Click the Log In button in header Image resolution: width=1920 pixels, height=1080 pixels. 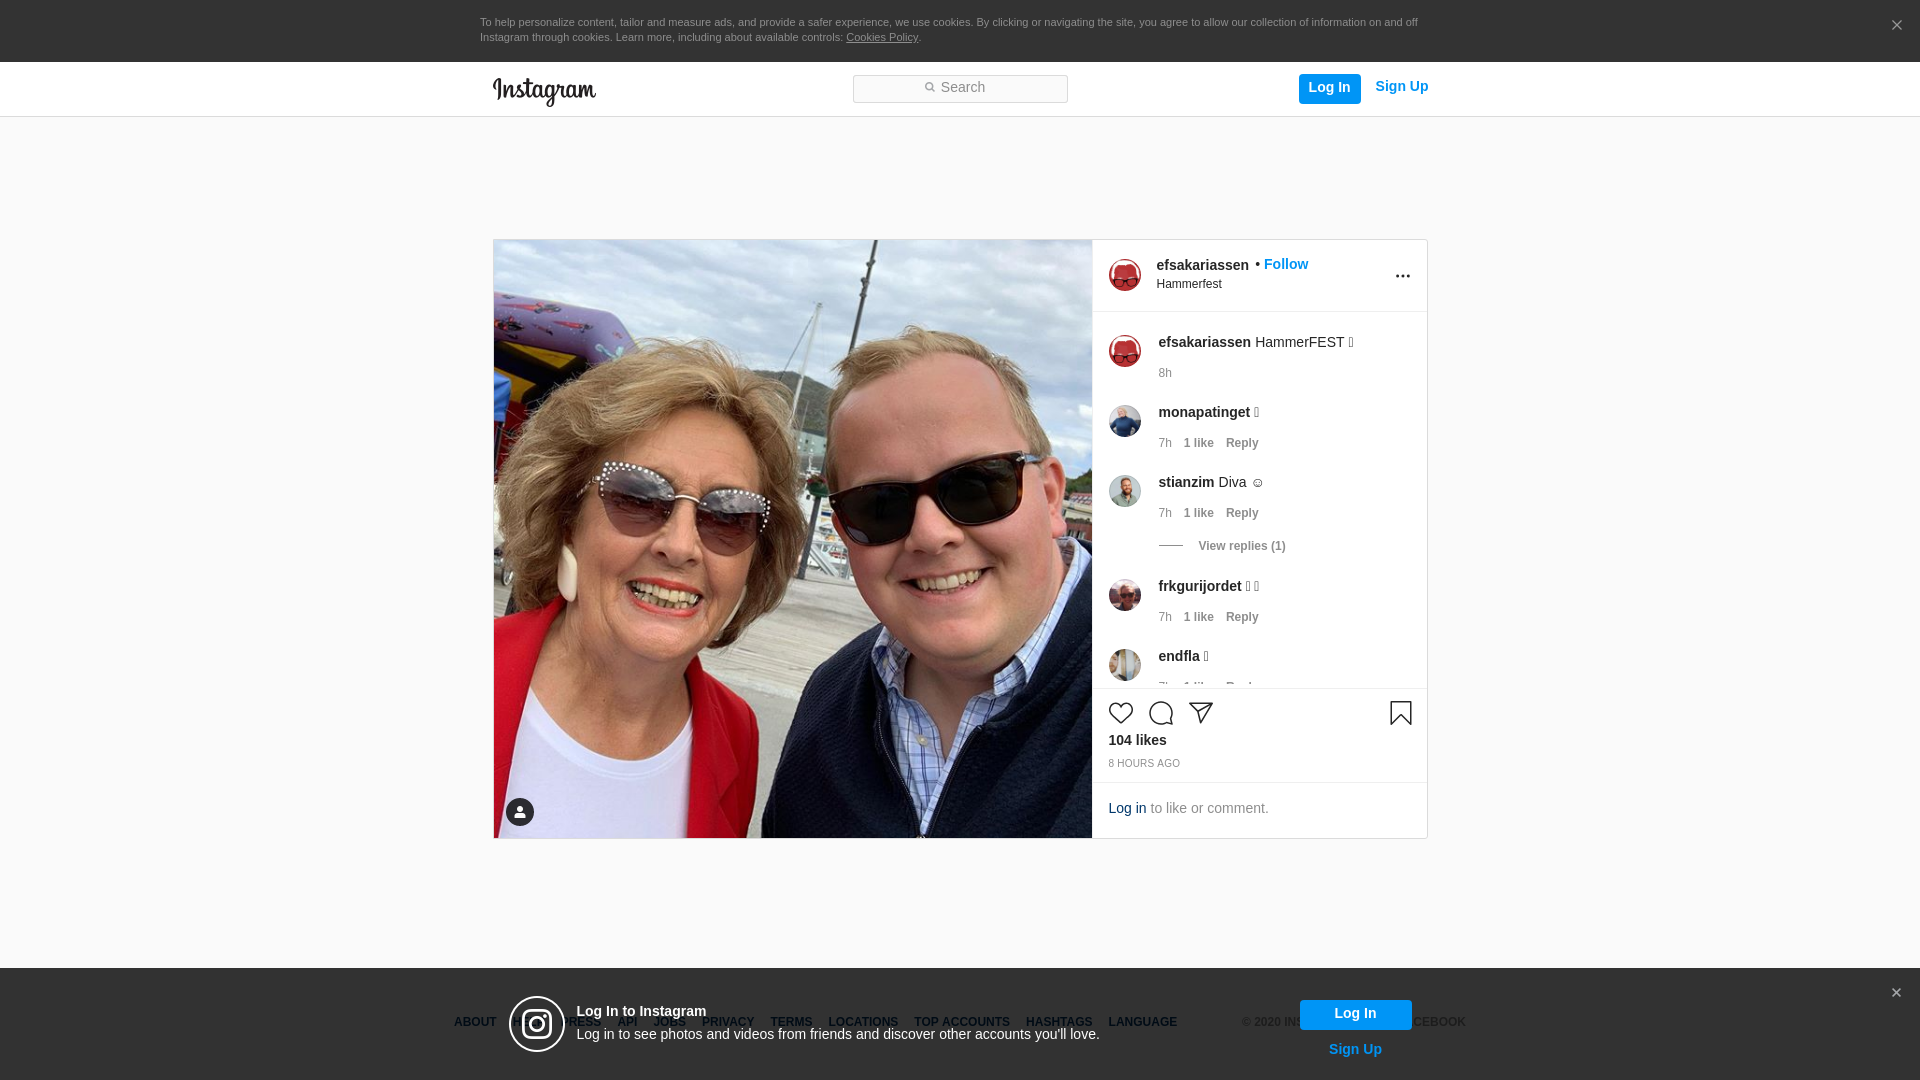click(x=1329, y=88)
